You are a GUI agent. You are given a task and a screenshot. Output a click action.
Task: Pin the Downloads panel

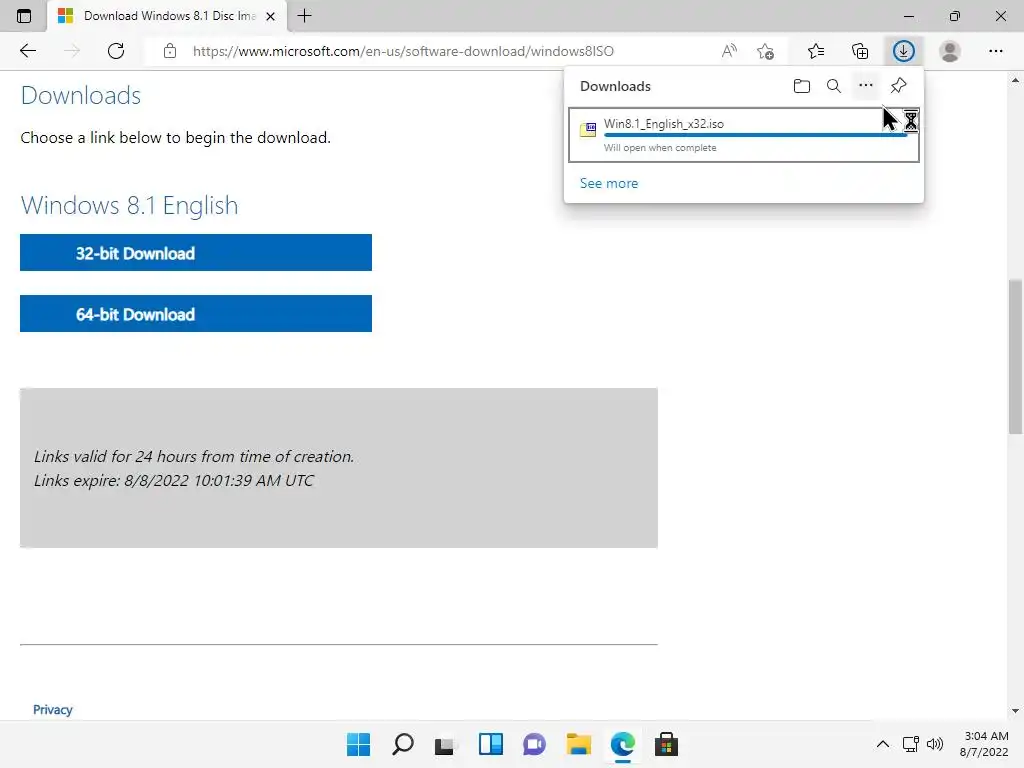tap(898, 86)
